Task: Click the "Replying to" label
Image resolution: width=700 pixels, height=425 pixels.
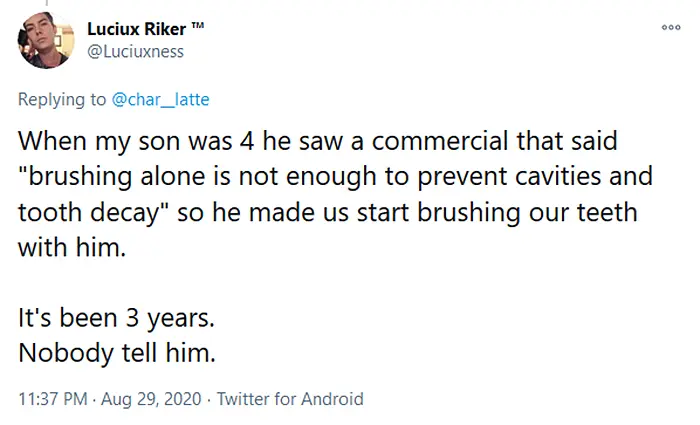Action: 60,97
